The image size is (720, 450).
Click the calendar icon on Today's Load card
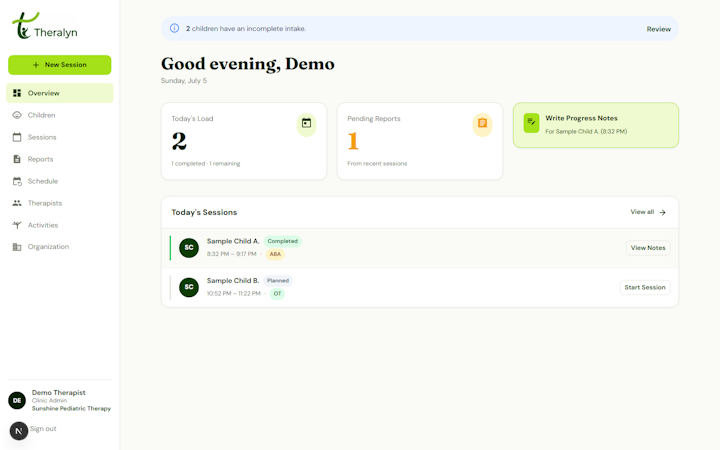click(306, 123)
